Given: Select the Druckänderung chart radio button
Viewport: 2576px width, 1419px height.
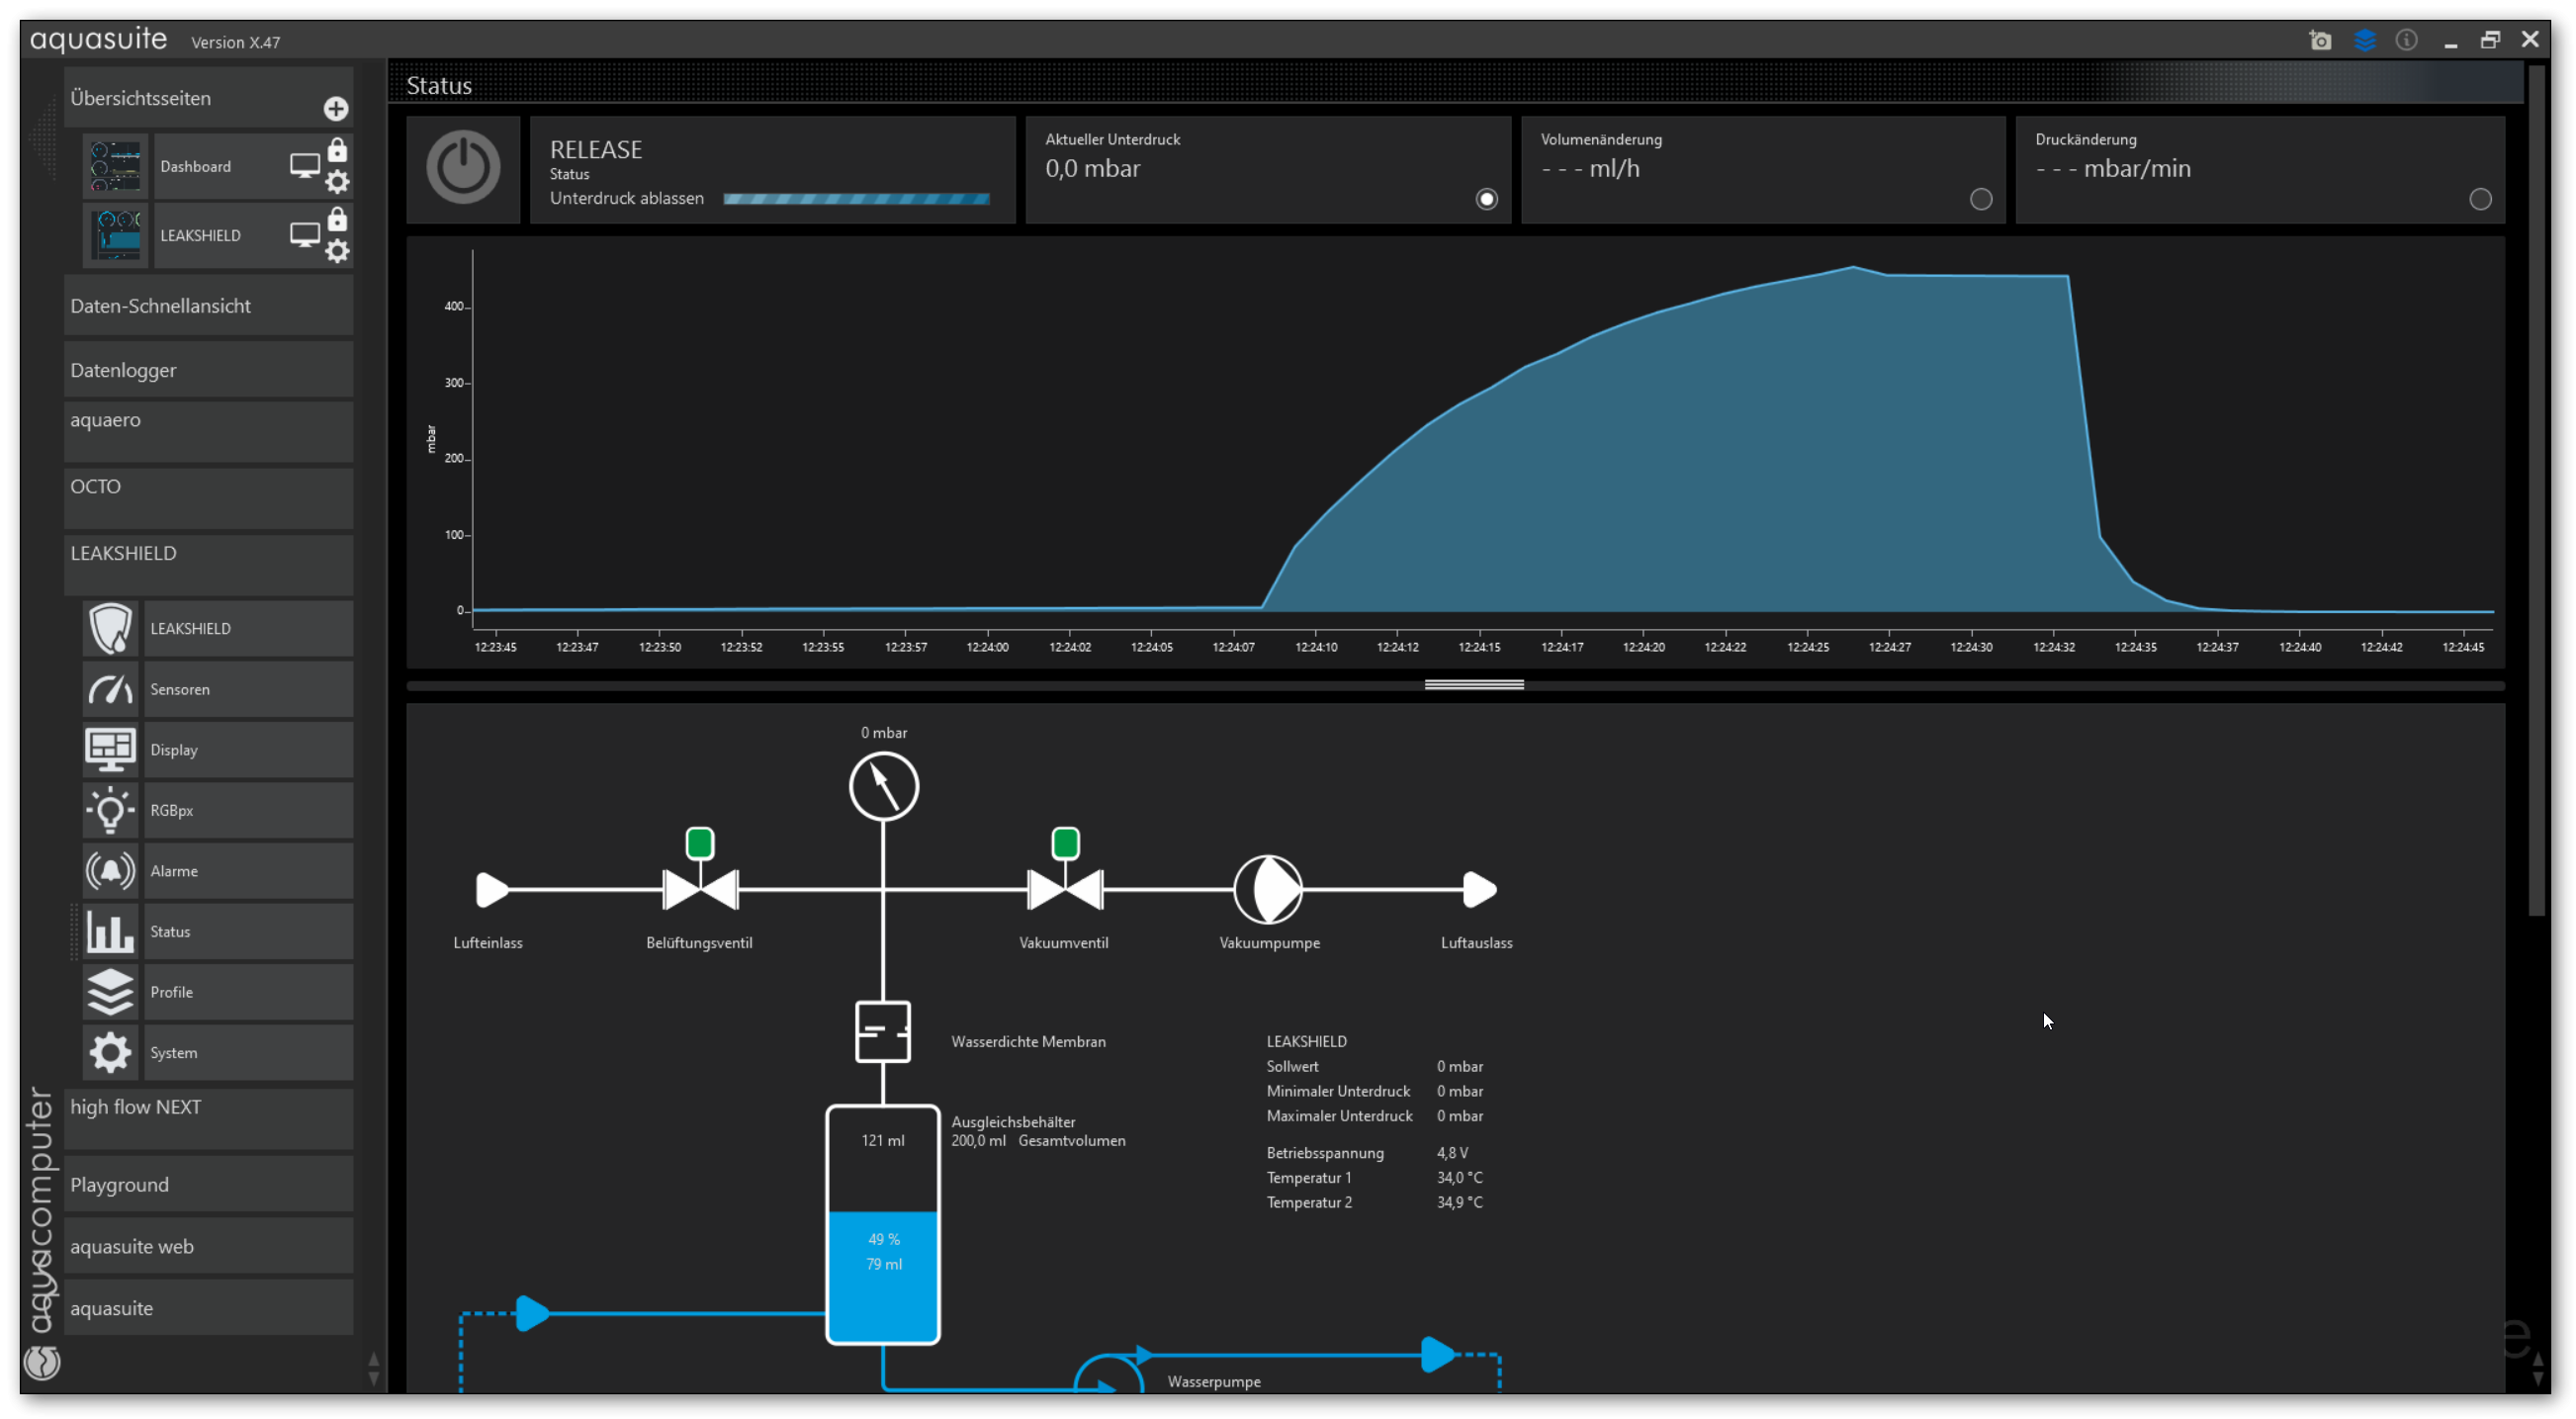Looking at the screenshot, I should tap(2479, 199).
